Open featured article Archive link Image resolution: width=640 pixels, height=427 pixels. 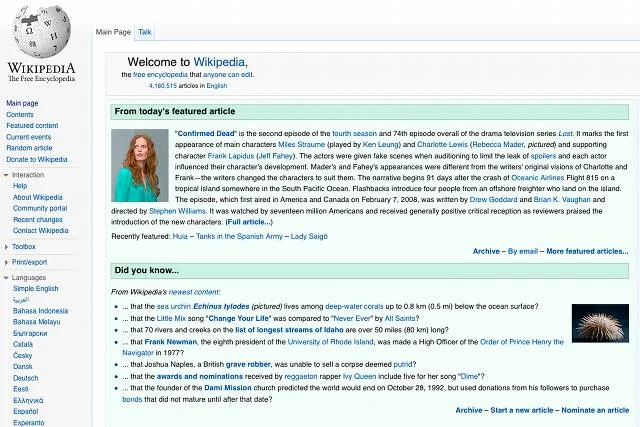486,251
